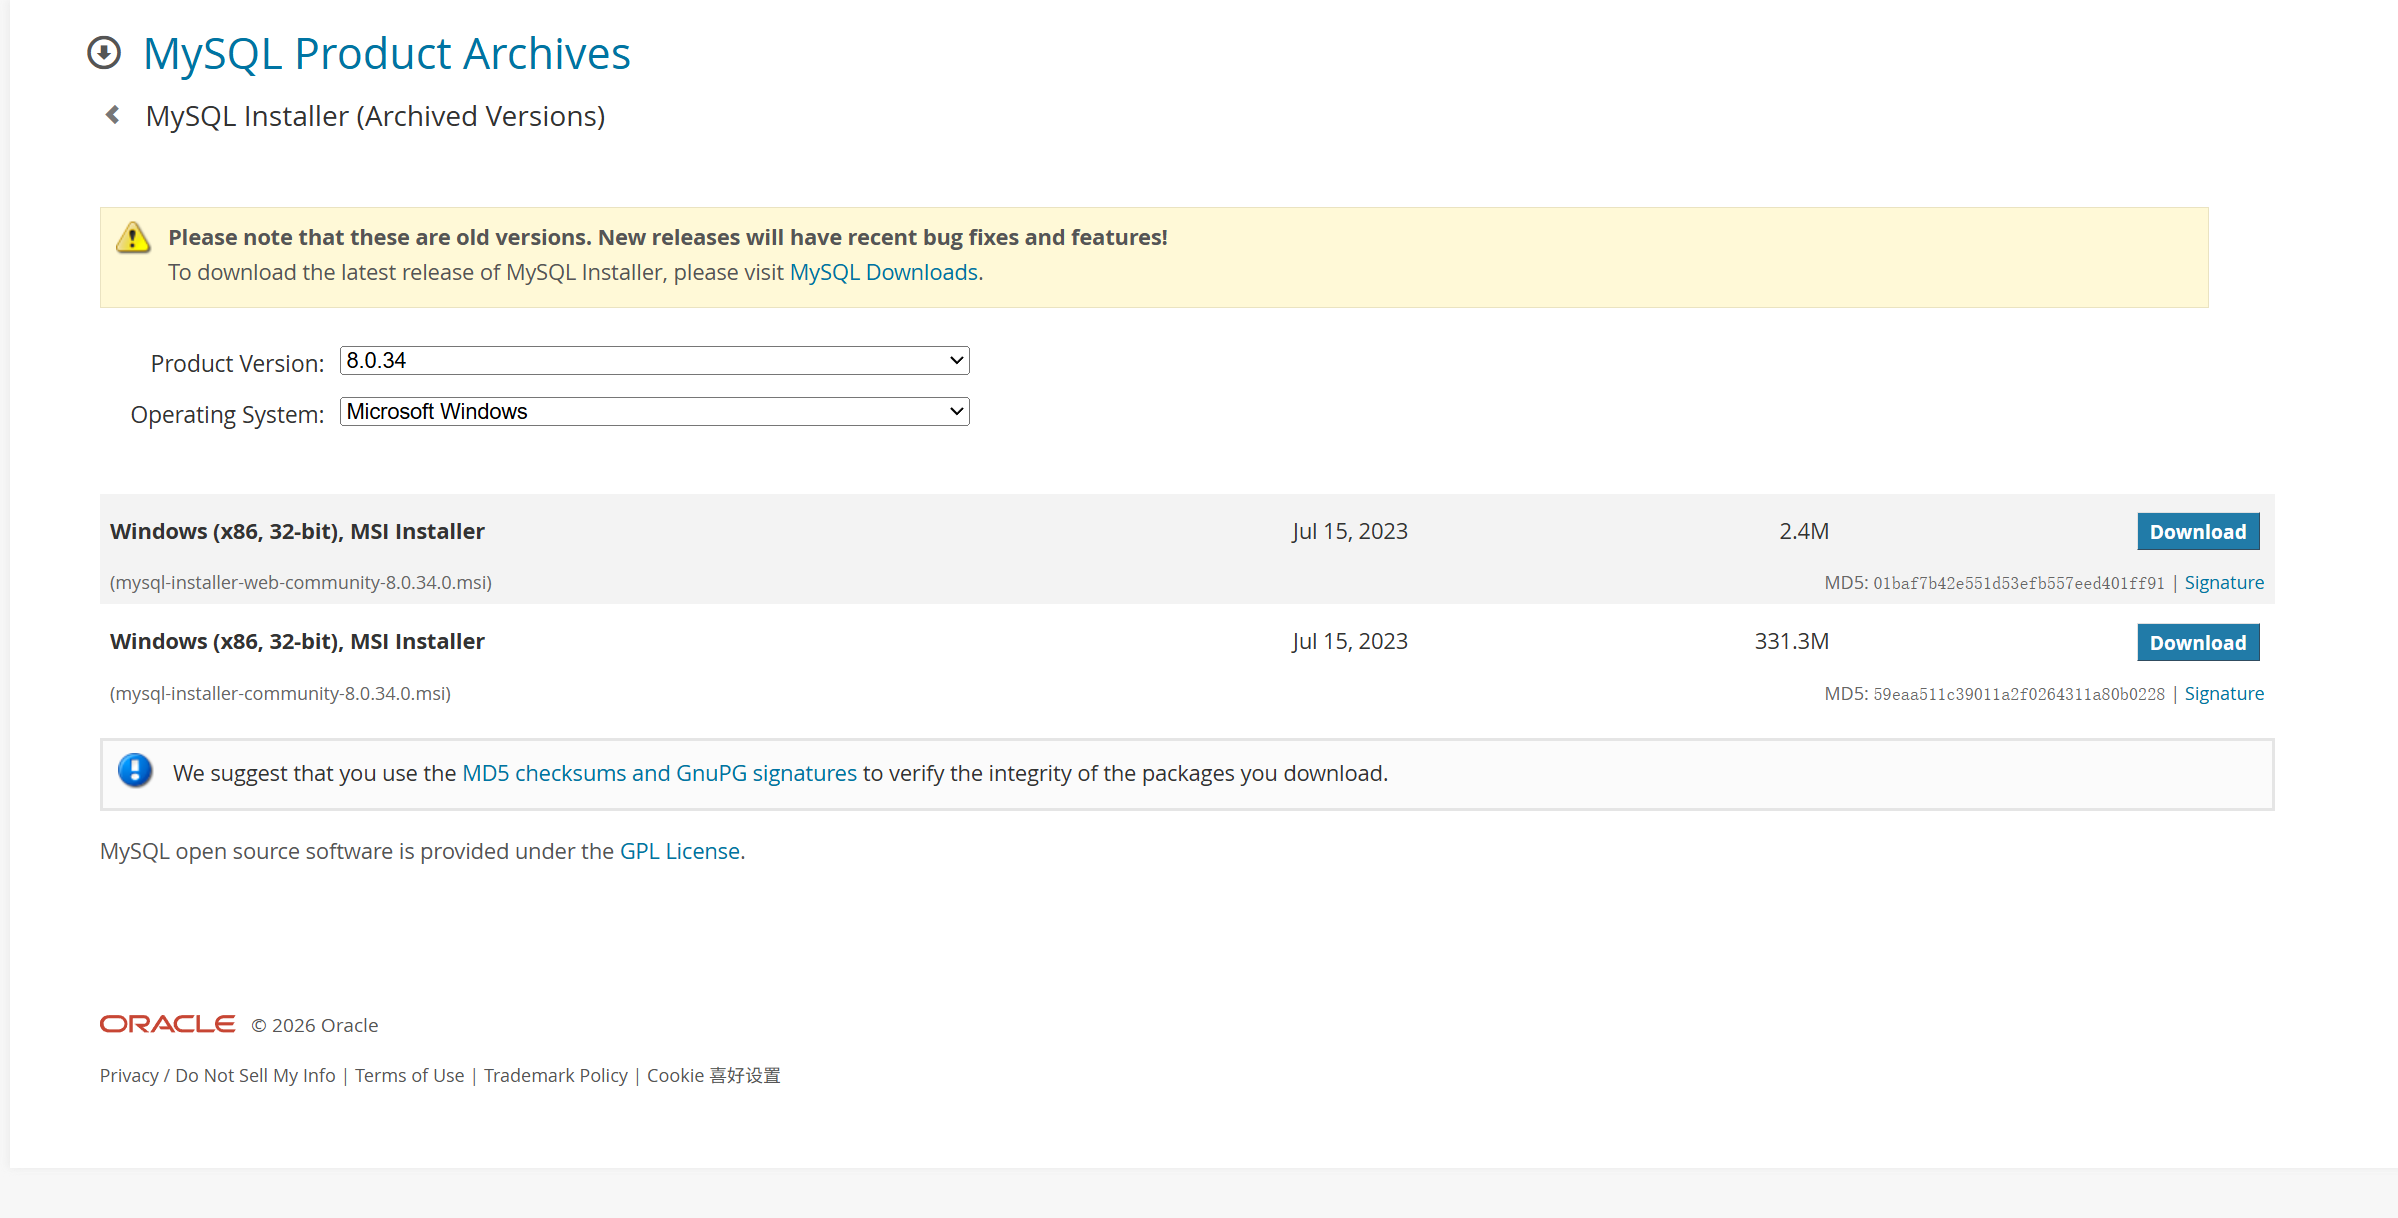This screenshot has width=2398, height=1218.
Task: Open the Product Version dropdown
Action: 654,361
